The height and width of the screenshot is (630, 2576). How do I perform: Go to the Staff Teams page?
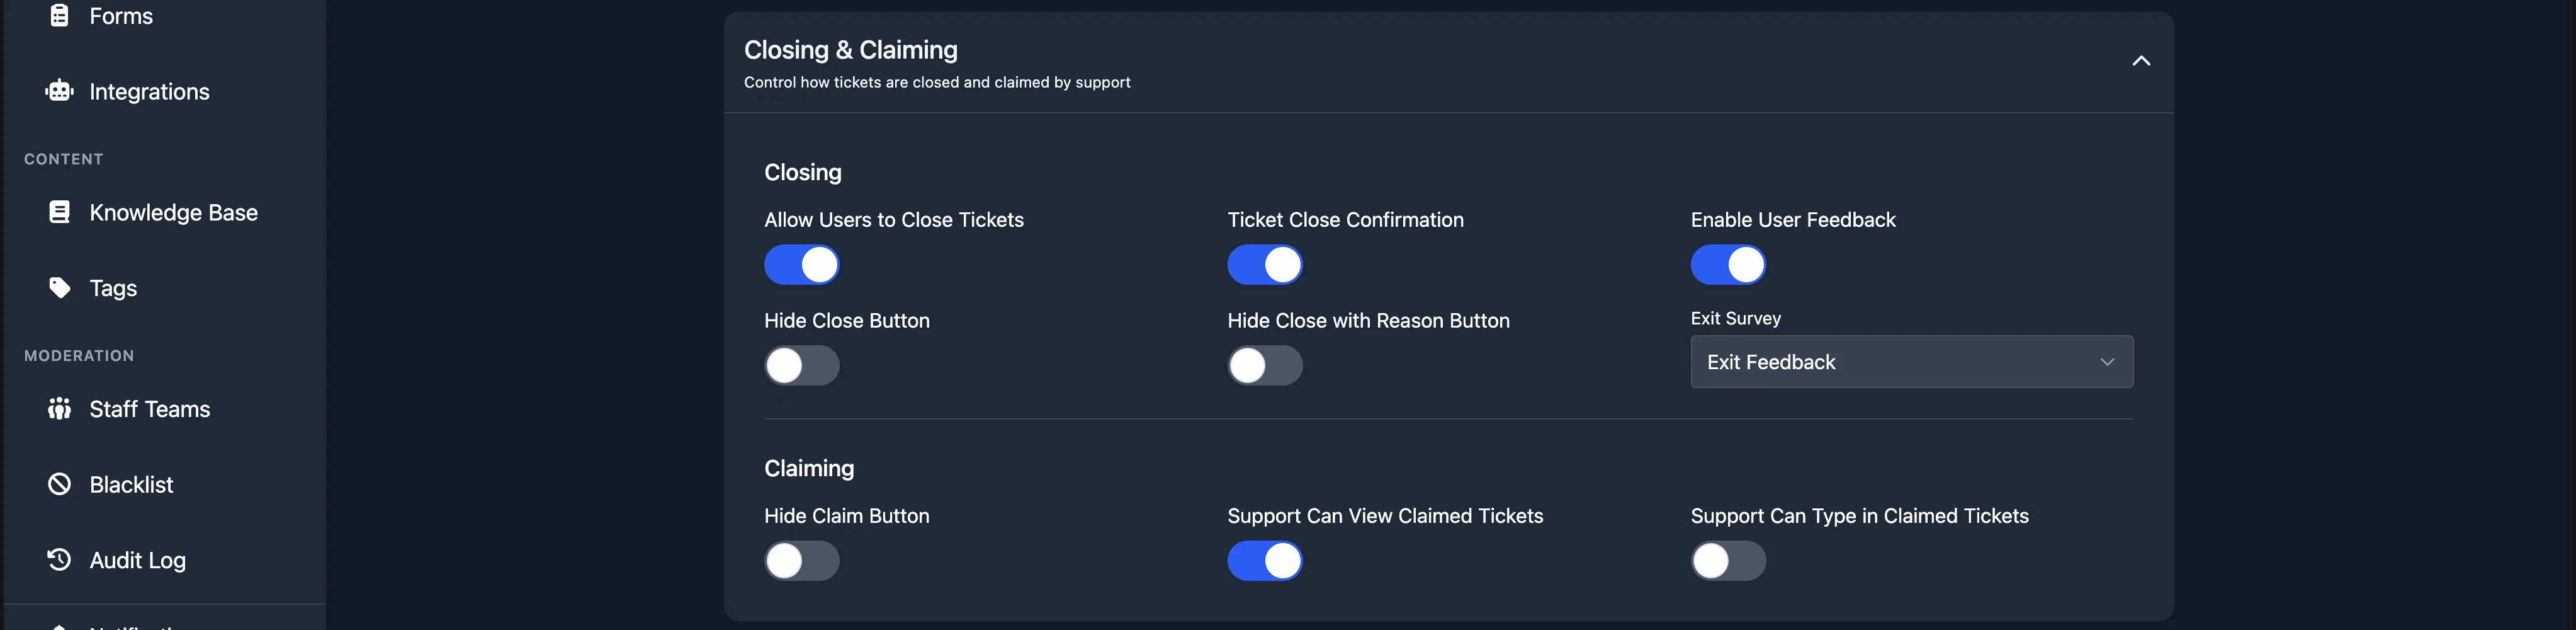[x=150, y=409]
